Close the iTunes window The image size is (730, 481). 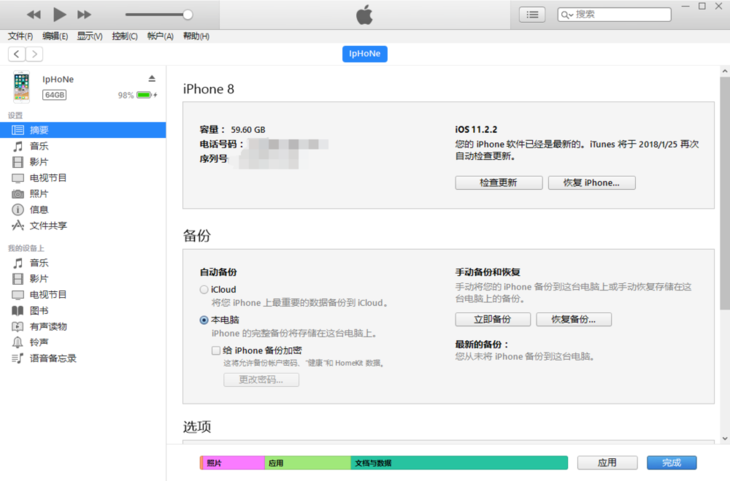click(x=719, y=7)
